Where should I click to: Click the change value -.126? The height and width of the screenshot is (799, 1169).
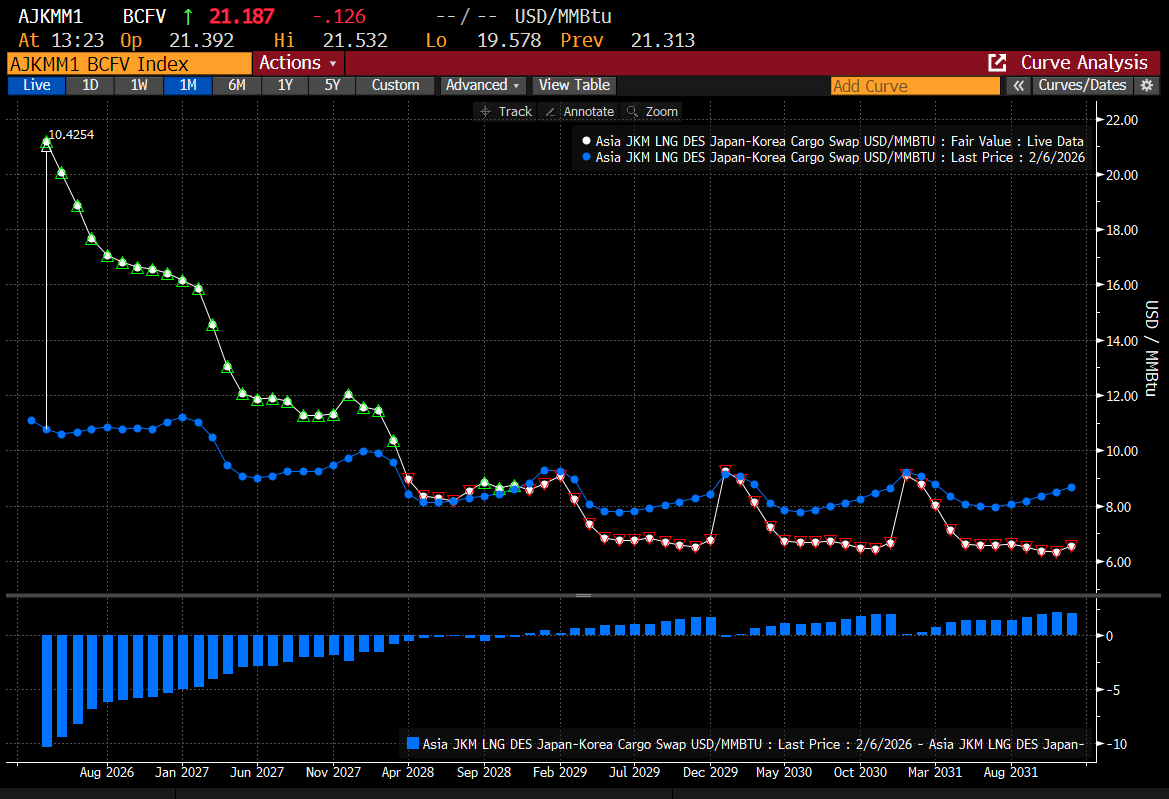coord(339,16)
